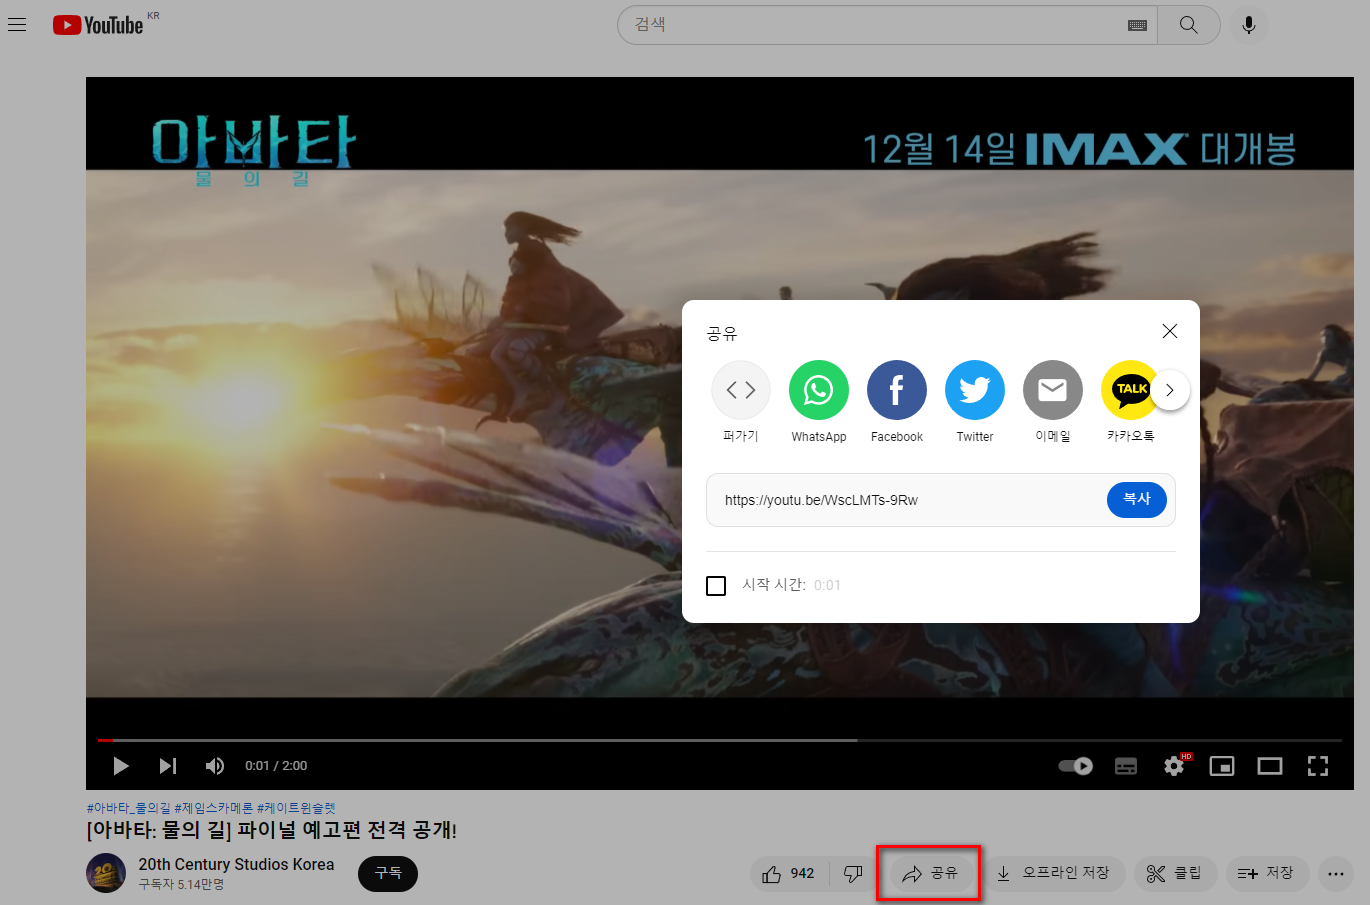1370x905 pixels.
Task: Dislike the video
Action: coord(853,874)
